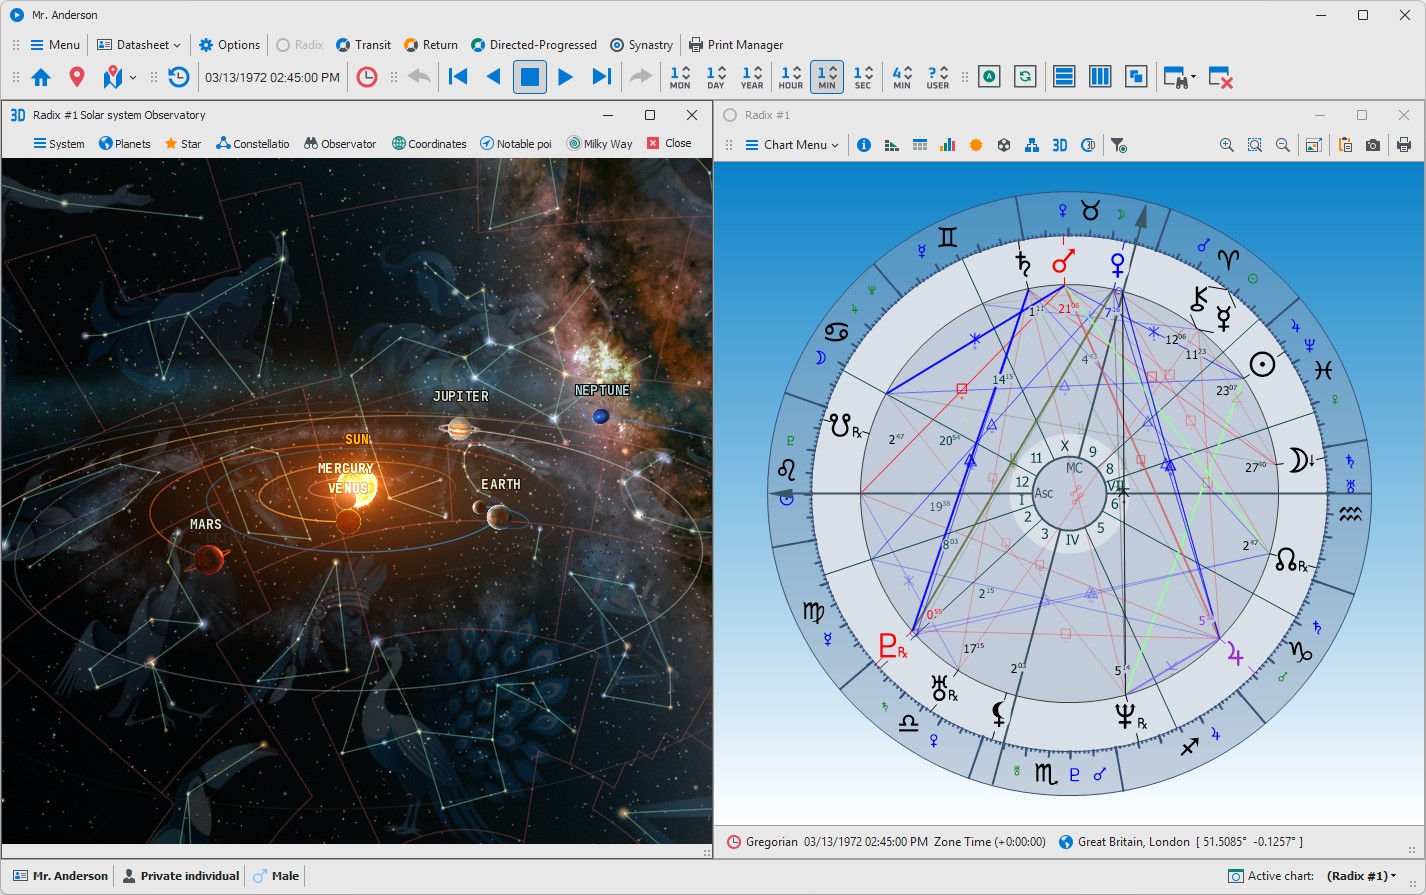Toggle the 1 MIN time step
Image resolution: width=1426 pixels, height=895 pixels.
827,77
